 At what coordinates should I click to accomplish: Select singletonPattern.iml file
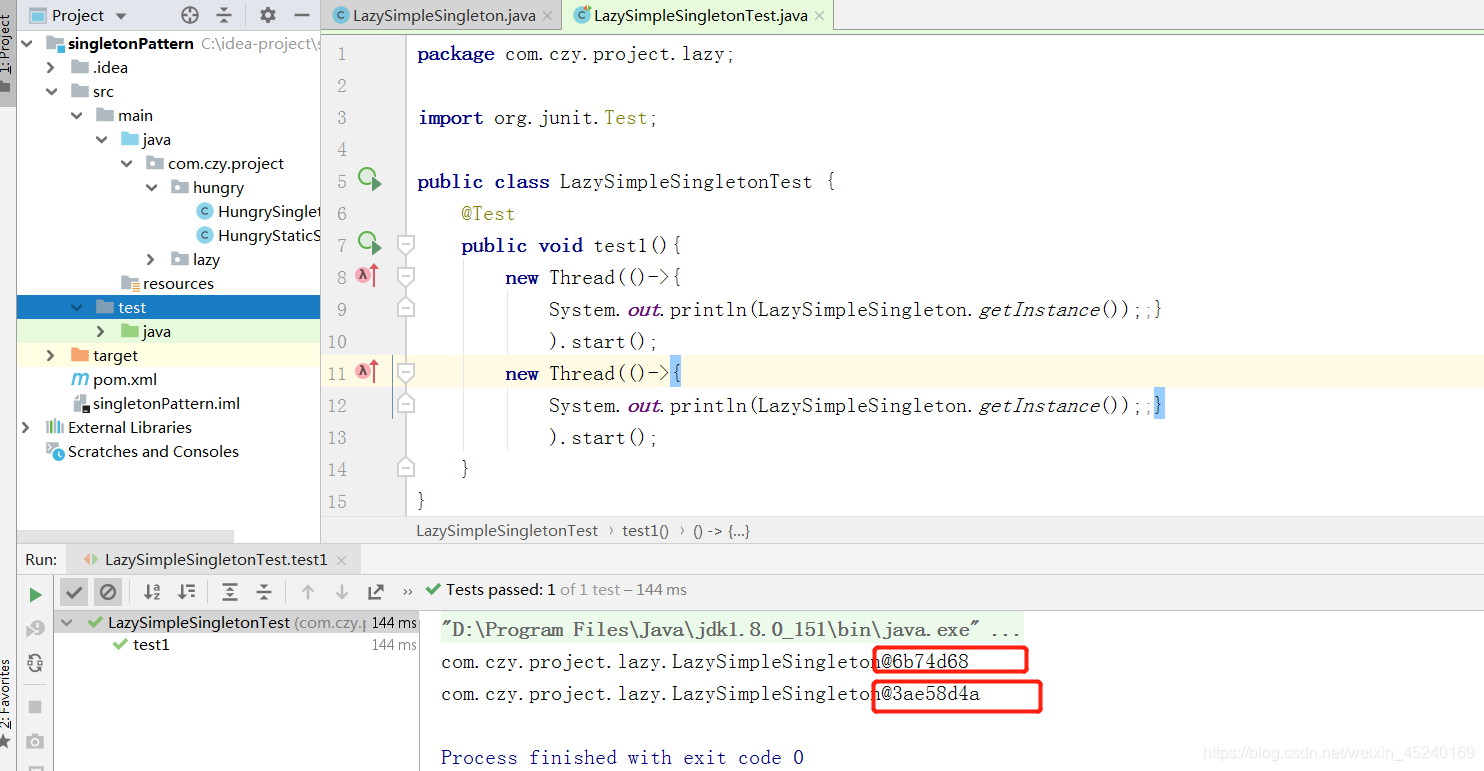point(156,403)
